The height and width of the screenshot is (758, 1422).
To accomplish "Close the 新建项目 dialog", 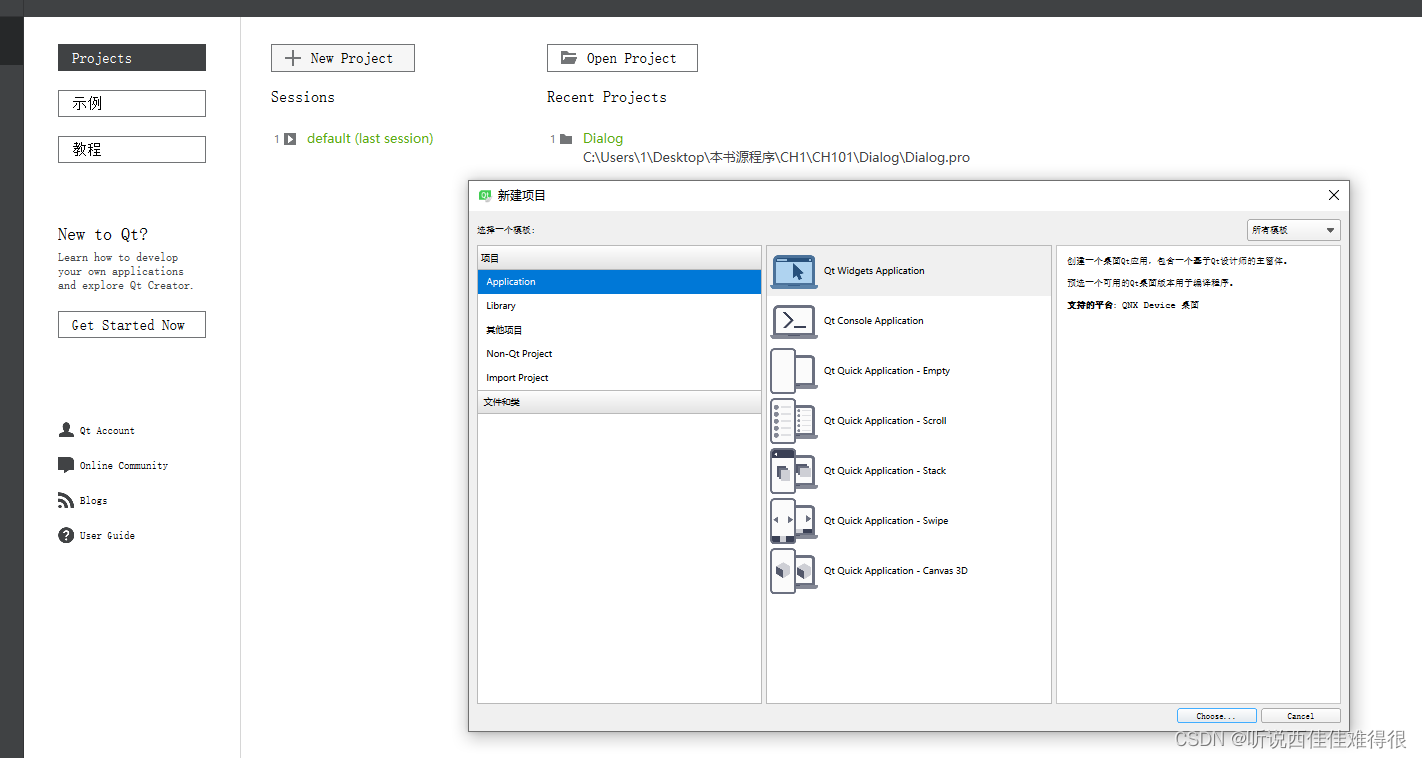I will 1333,195.
